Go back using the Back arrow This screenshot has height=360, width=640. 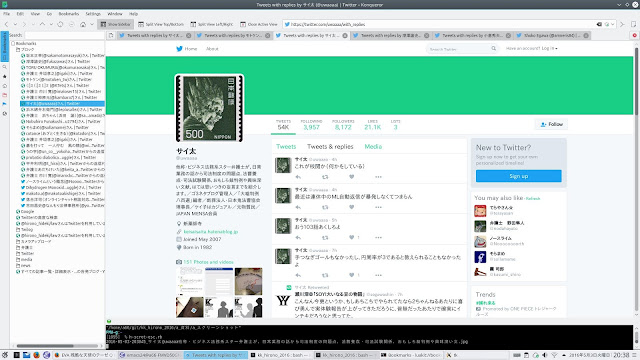(6, 24)
